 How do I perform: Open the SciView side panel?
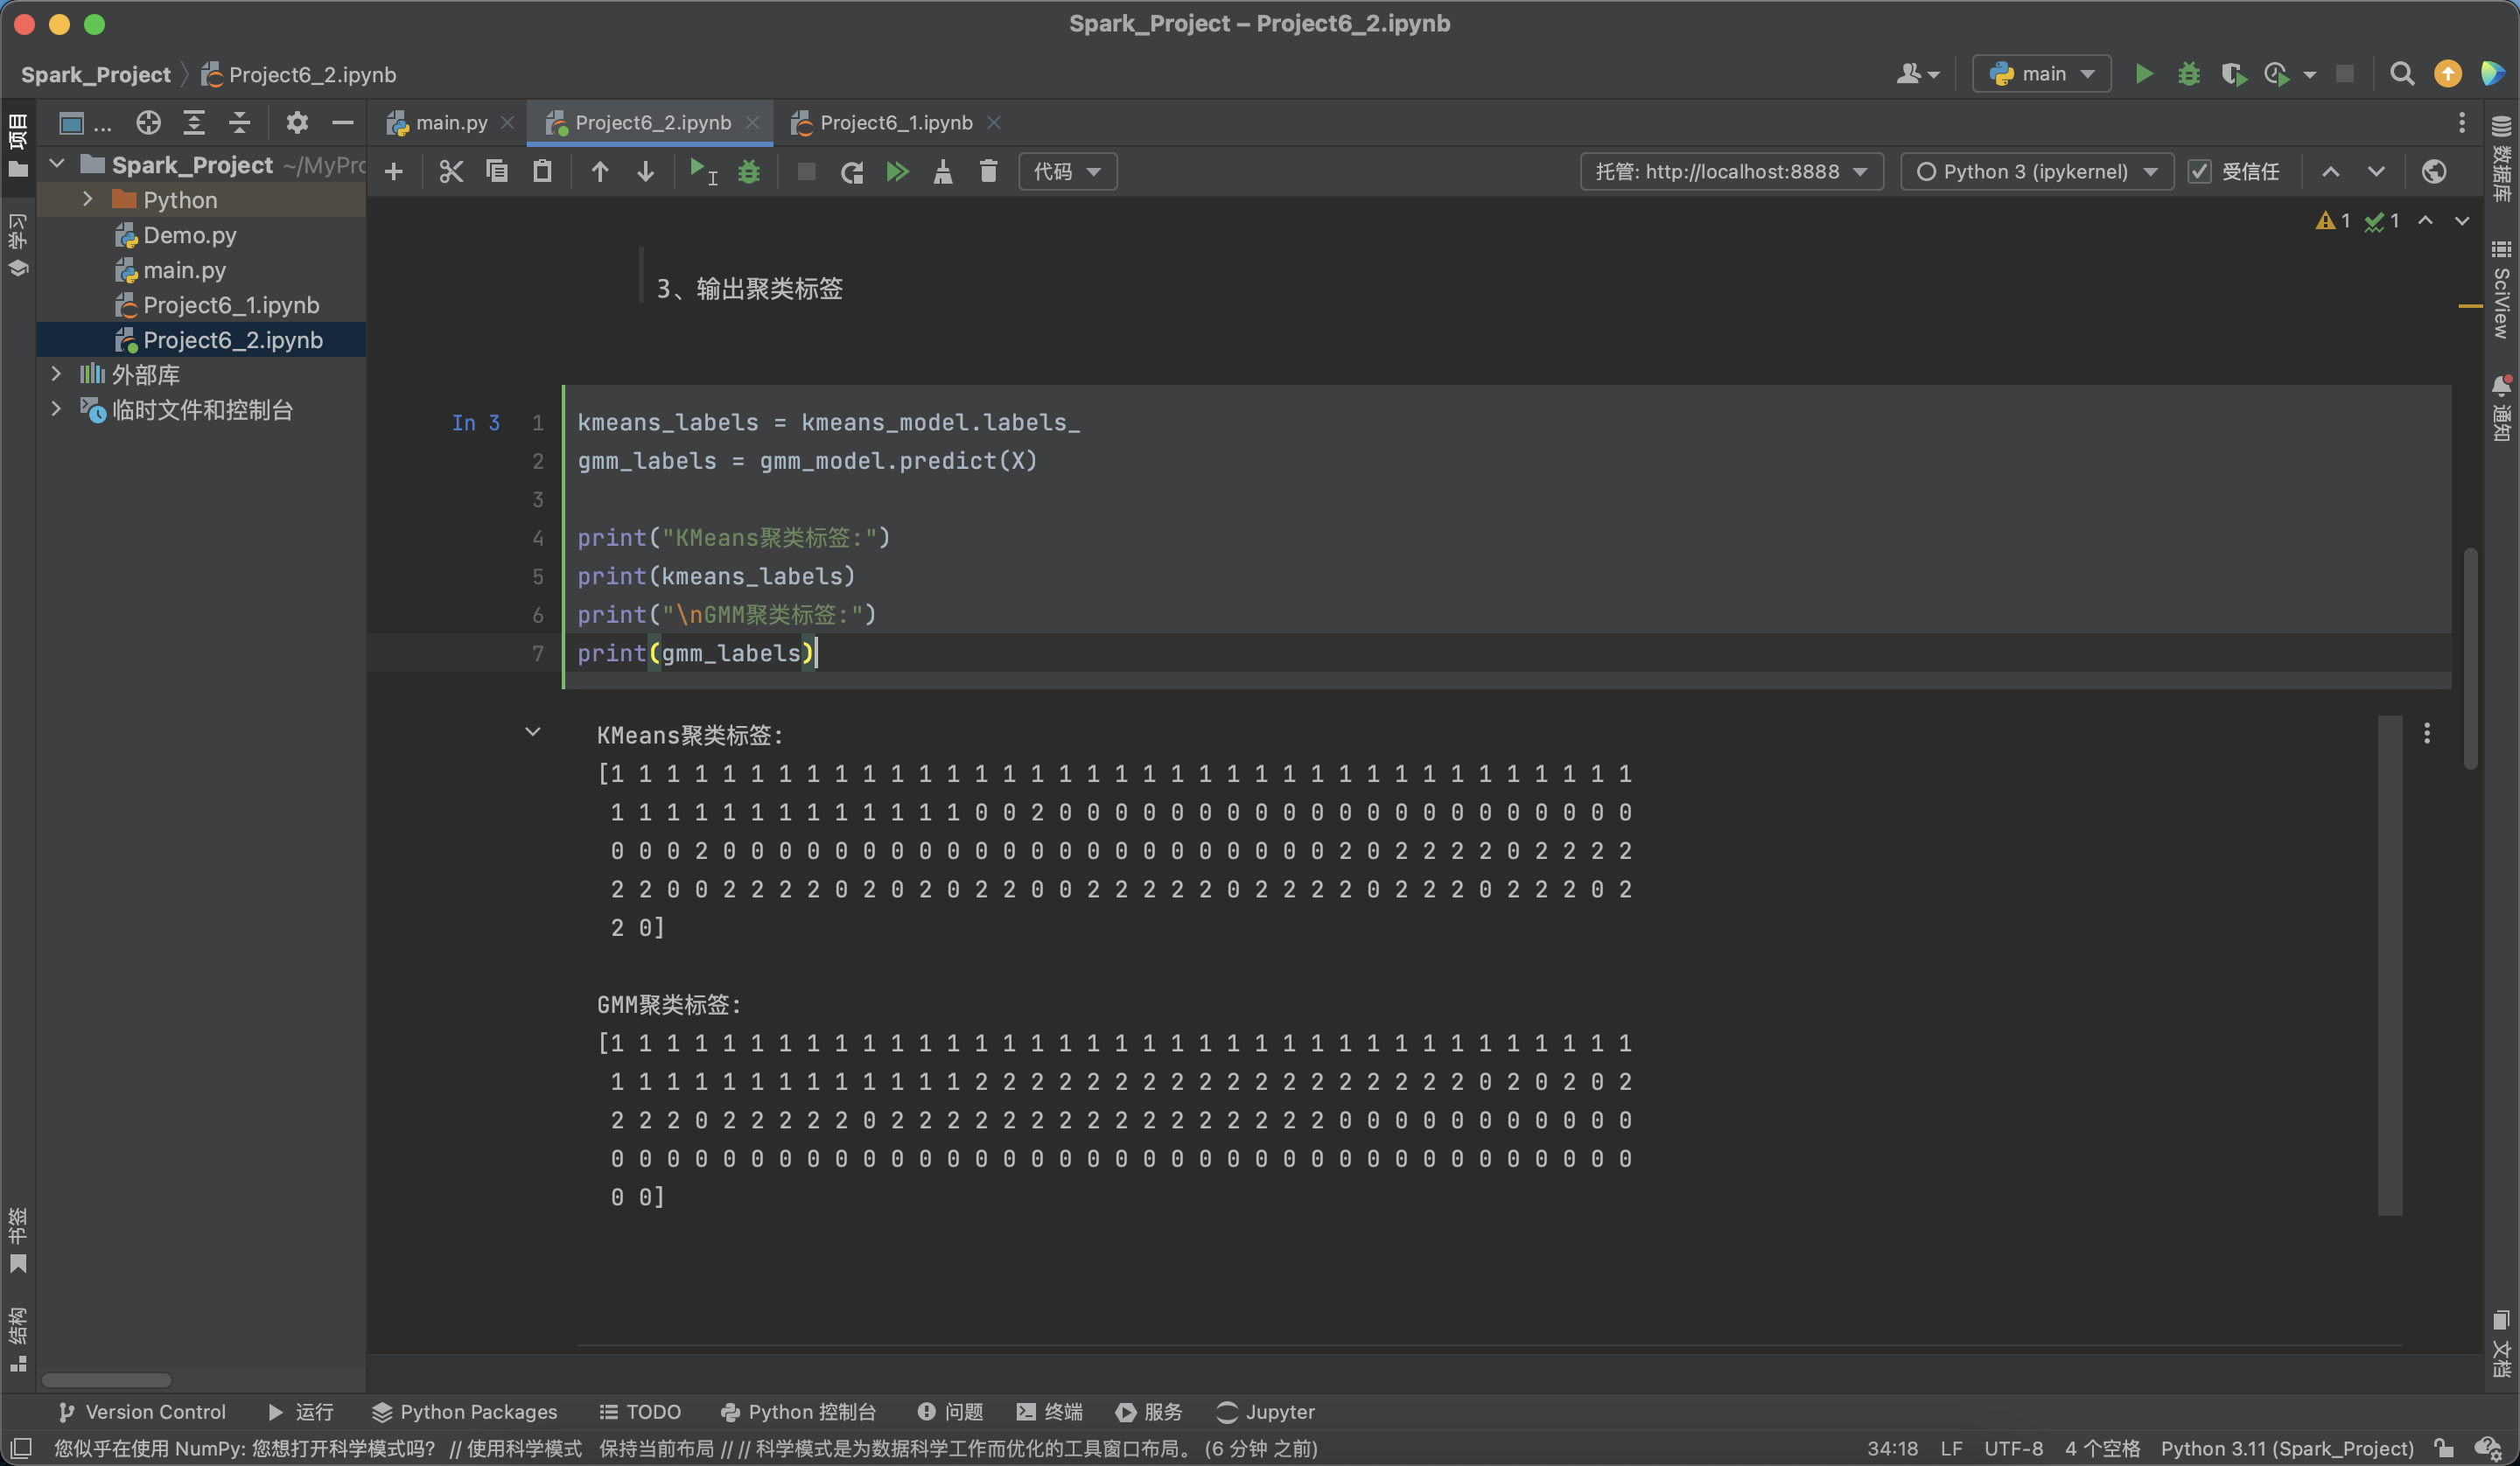coord(2502,290)
